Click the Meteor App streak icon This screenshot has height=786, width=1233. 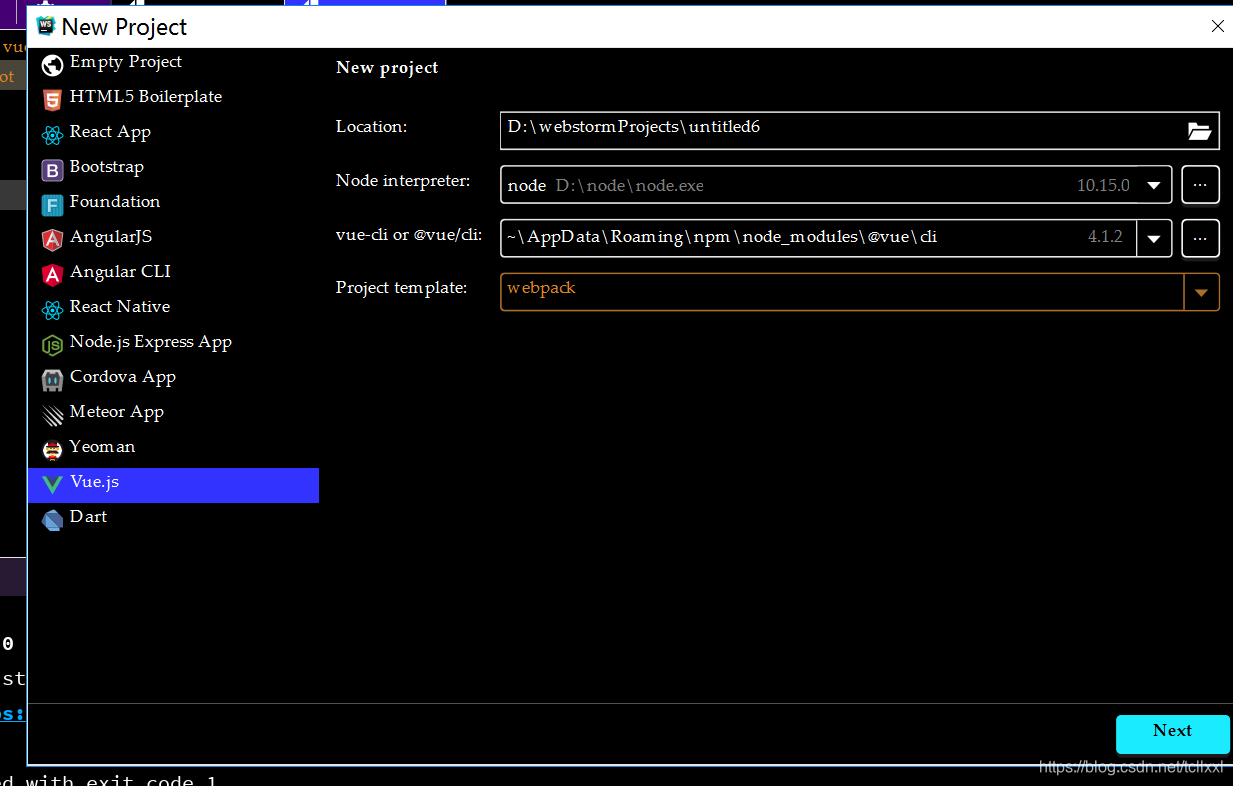pyautogui.click(x=52, y=415)
